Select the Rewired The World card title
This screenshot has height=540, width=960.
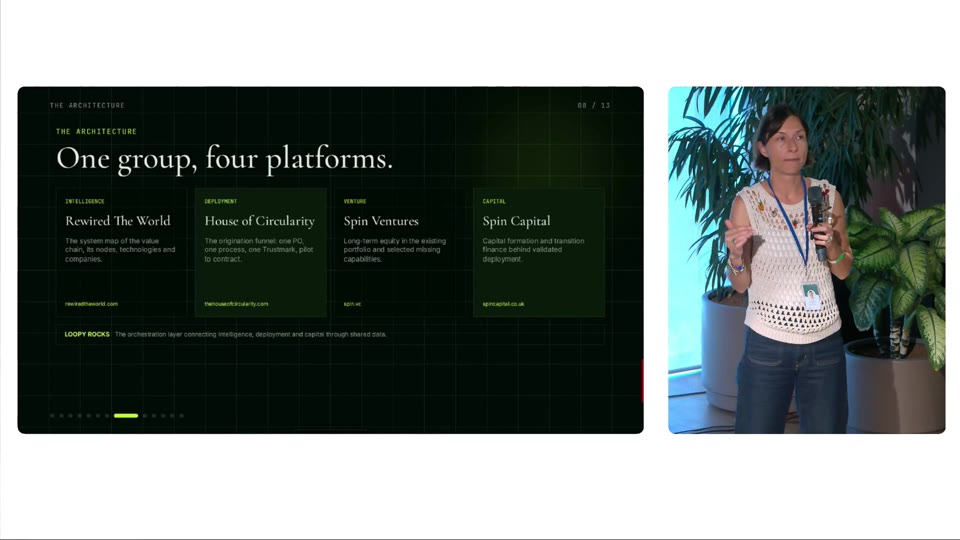click(118, 221)
